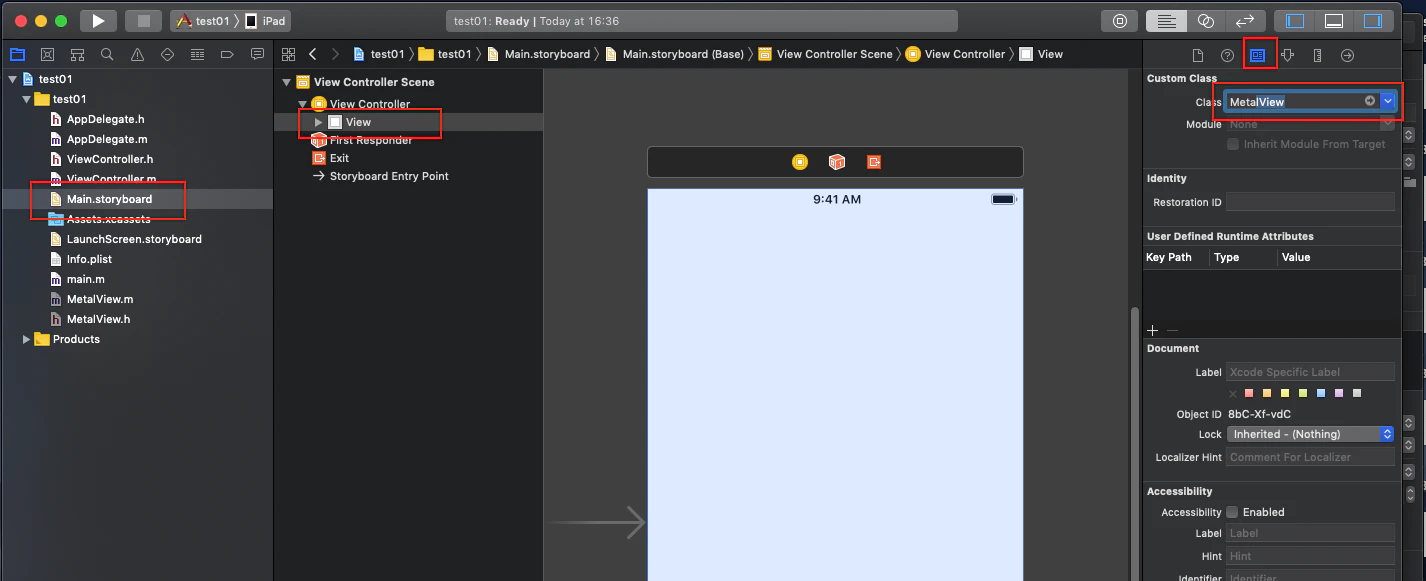
Task: Expand the Products folder
Action: [26, 339]
